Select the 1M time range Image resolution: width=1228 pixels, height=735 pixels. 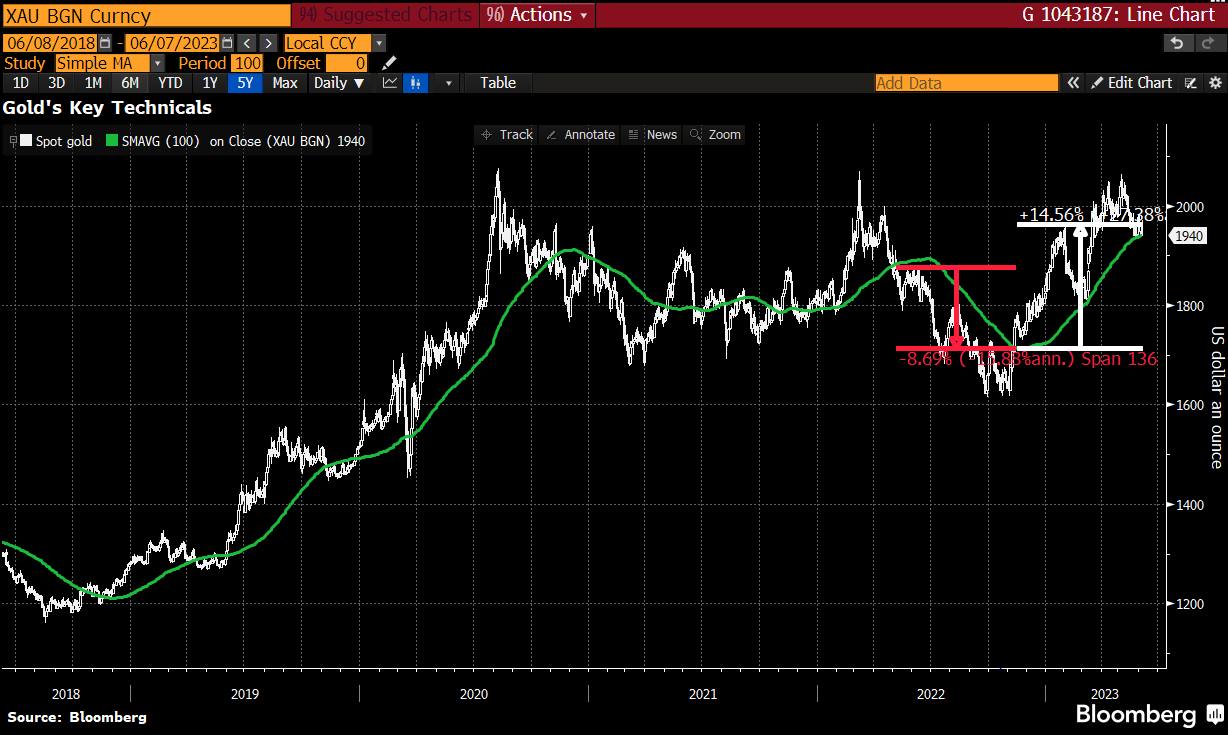click(93, 83)
